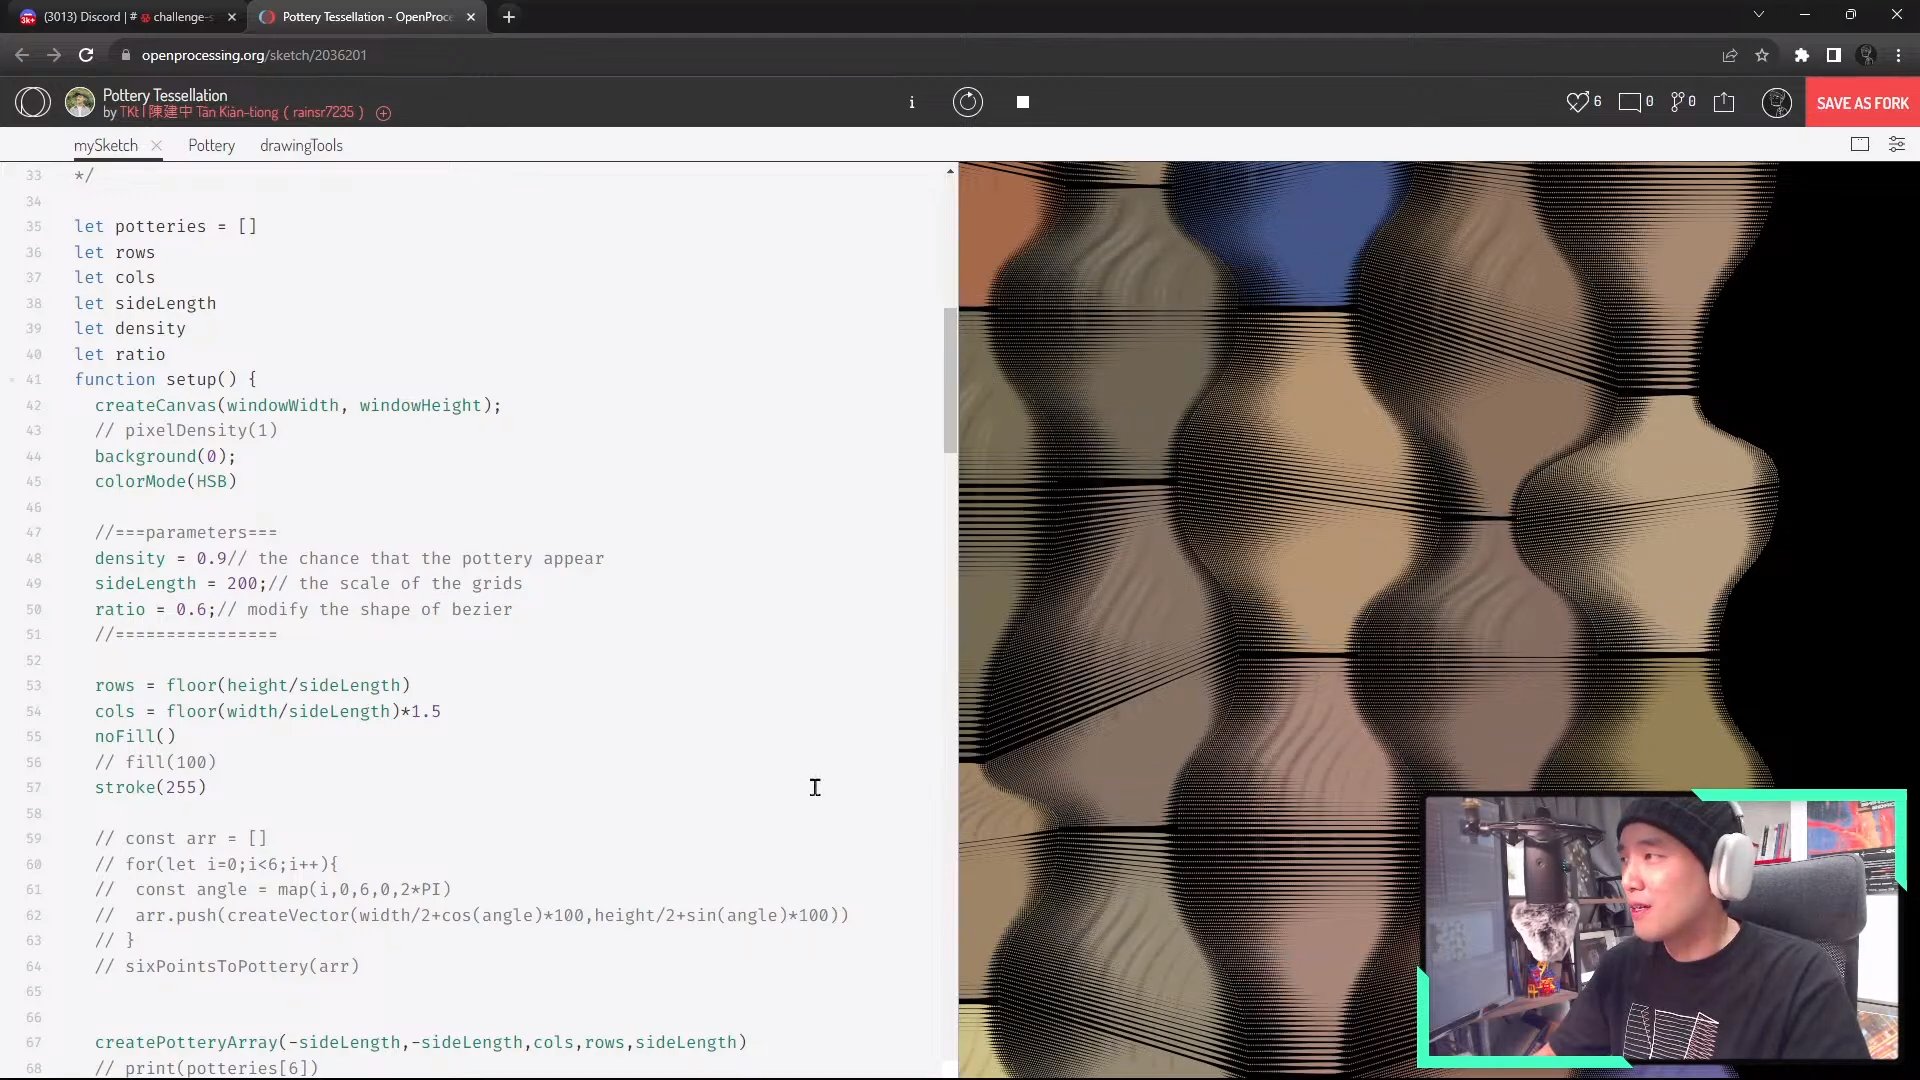The width and height of the screenshot is (1920, 1080).
Task: Toggle the editor layout view icon
Action: pos(1860,145)
